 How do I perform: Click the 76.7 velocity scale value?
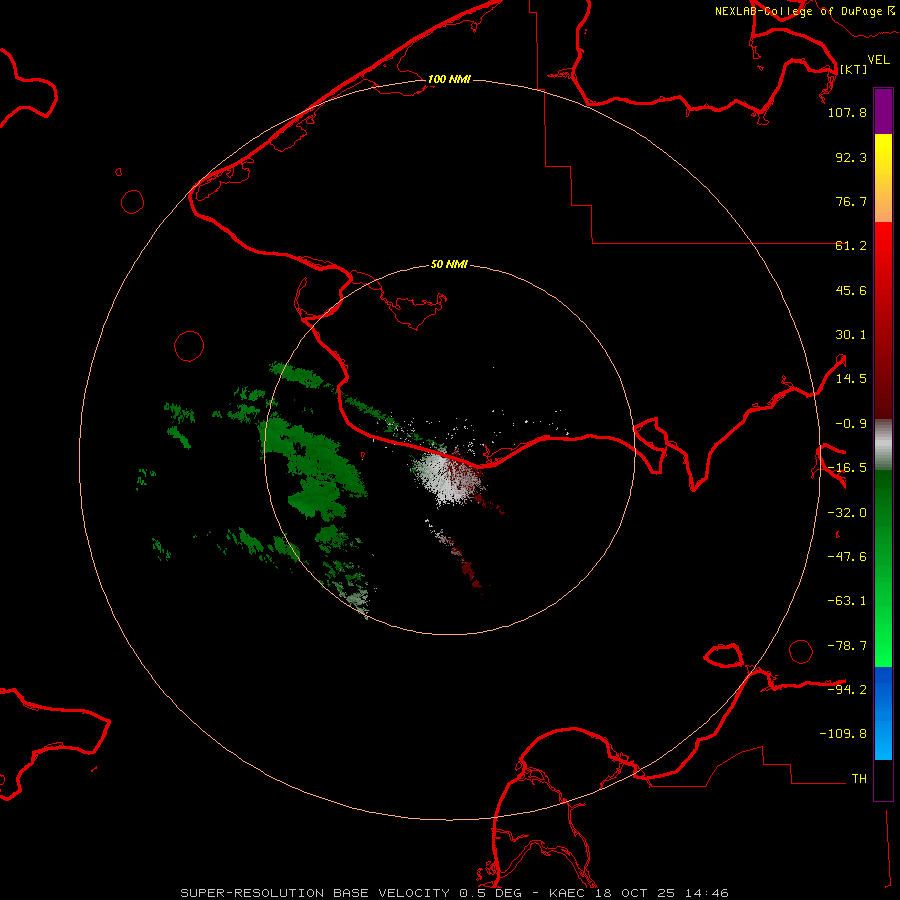(851, 201)
